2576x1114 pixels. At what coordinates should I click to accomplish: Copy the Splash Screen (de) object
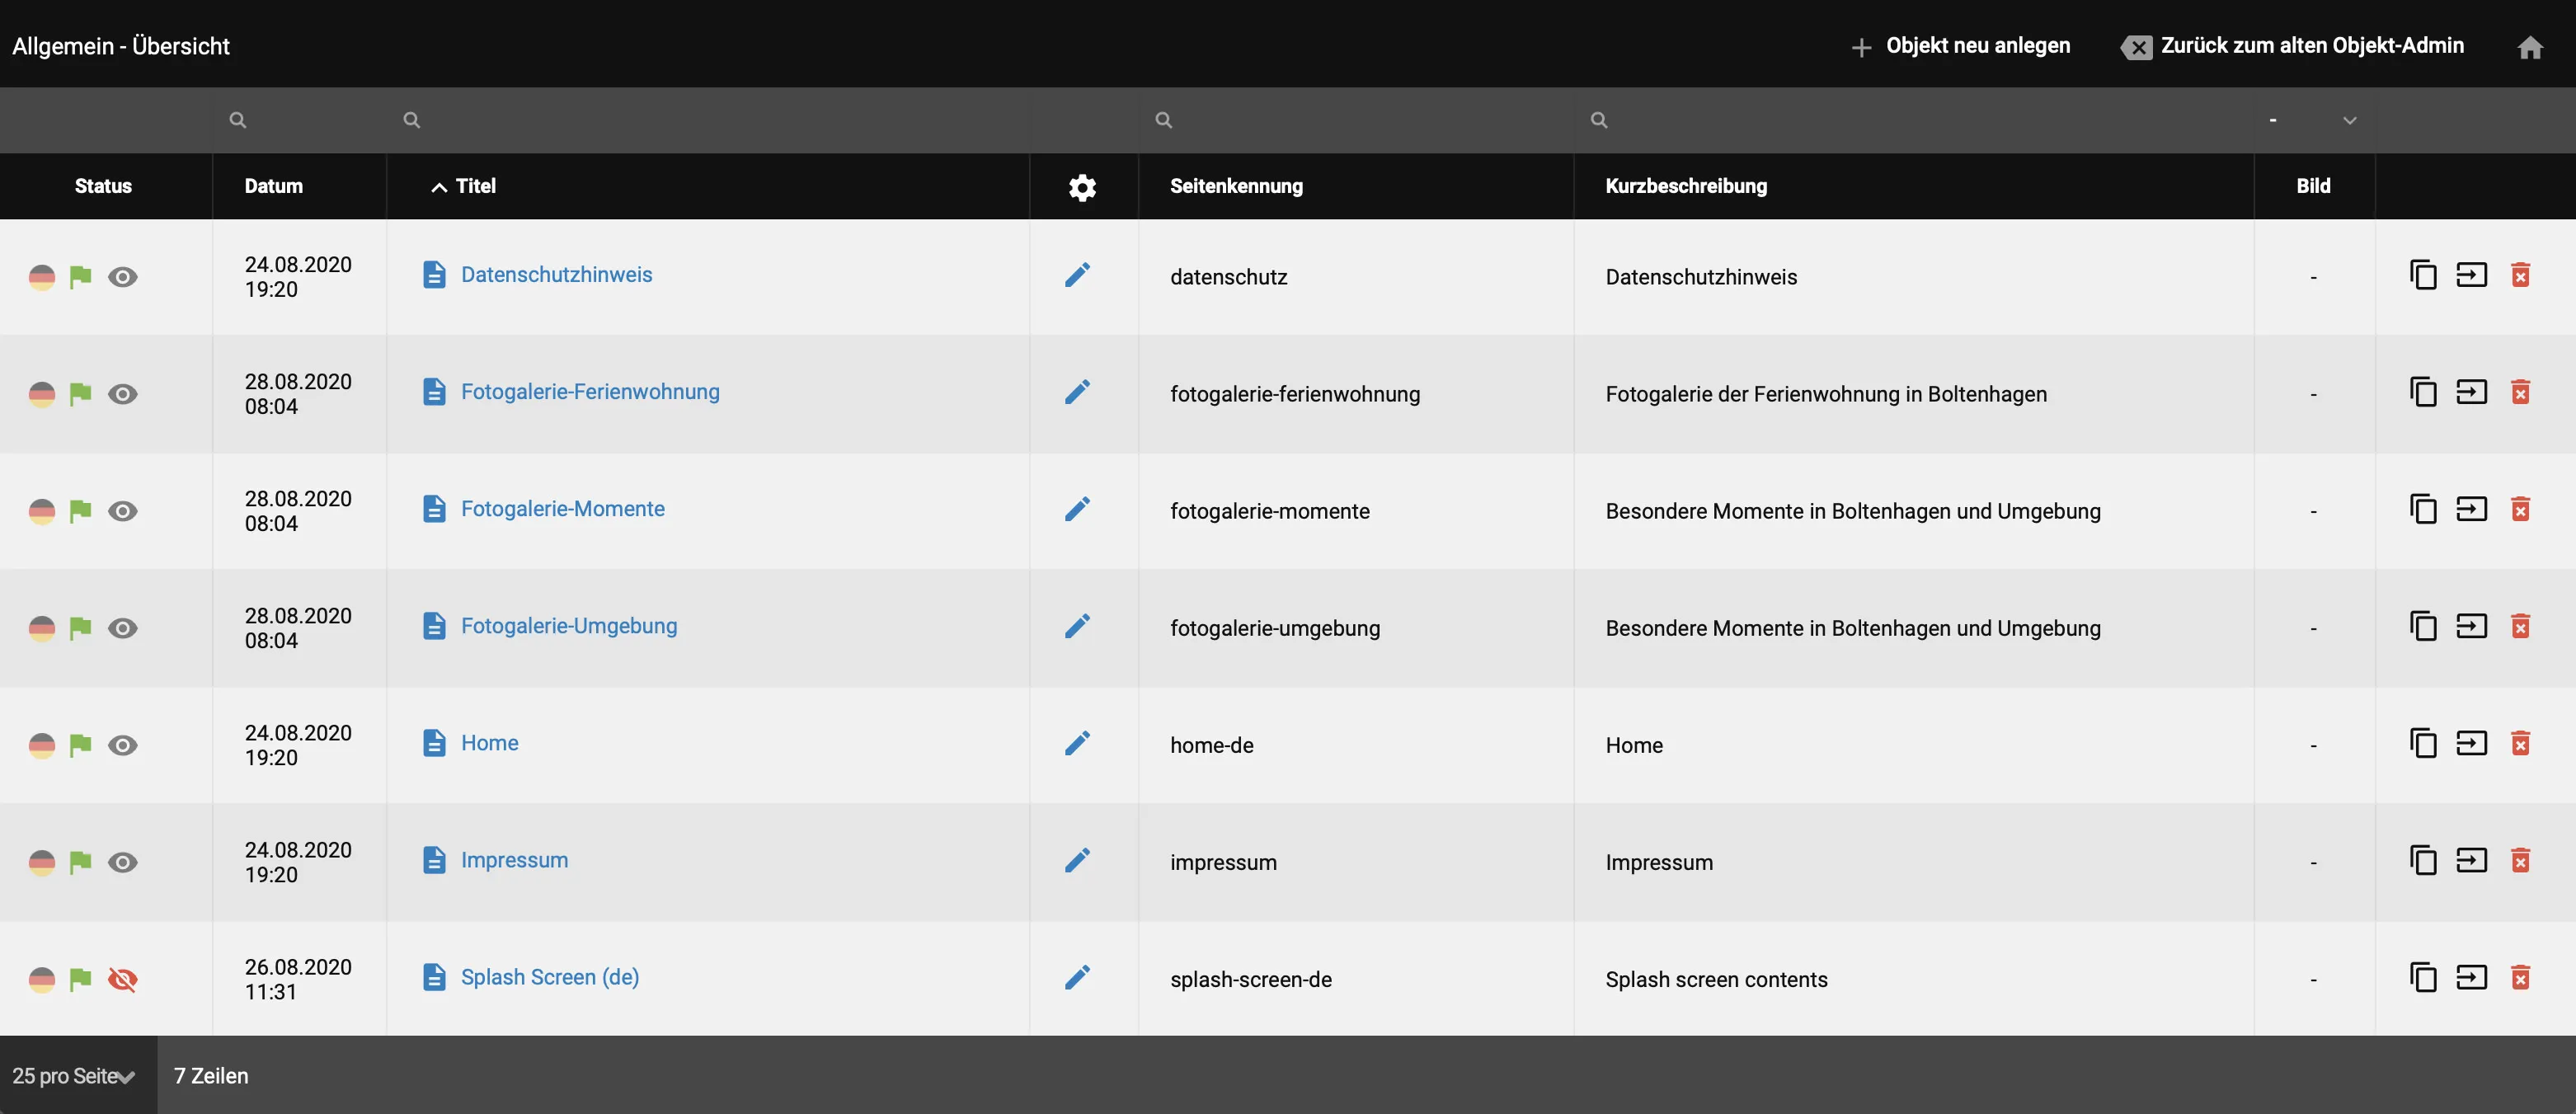coord(2423,977)
